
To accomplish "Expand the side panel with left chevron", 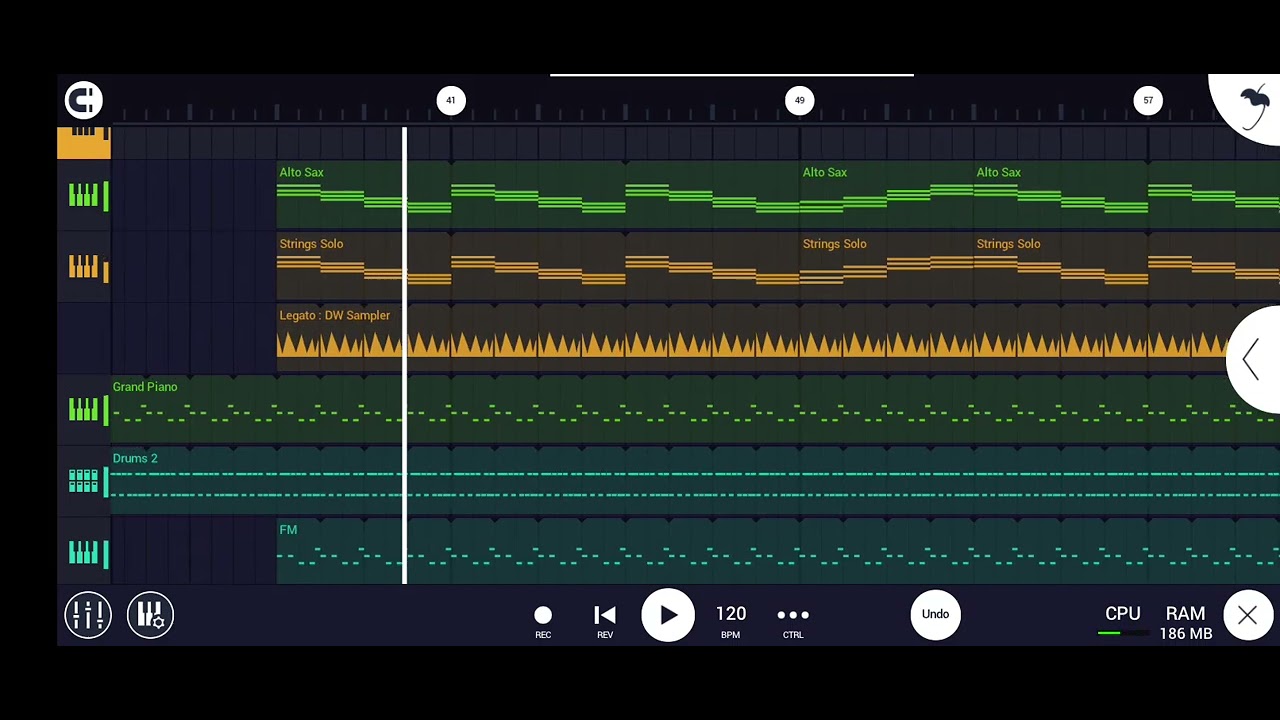I will click(x=1251, y=359).
